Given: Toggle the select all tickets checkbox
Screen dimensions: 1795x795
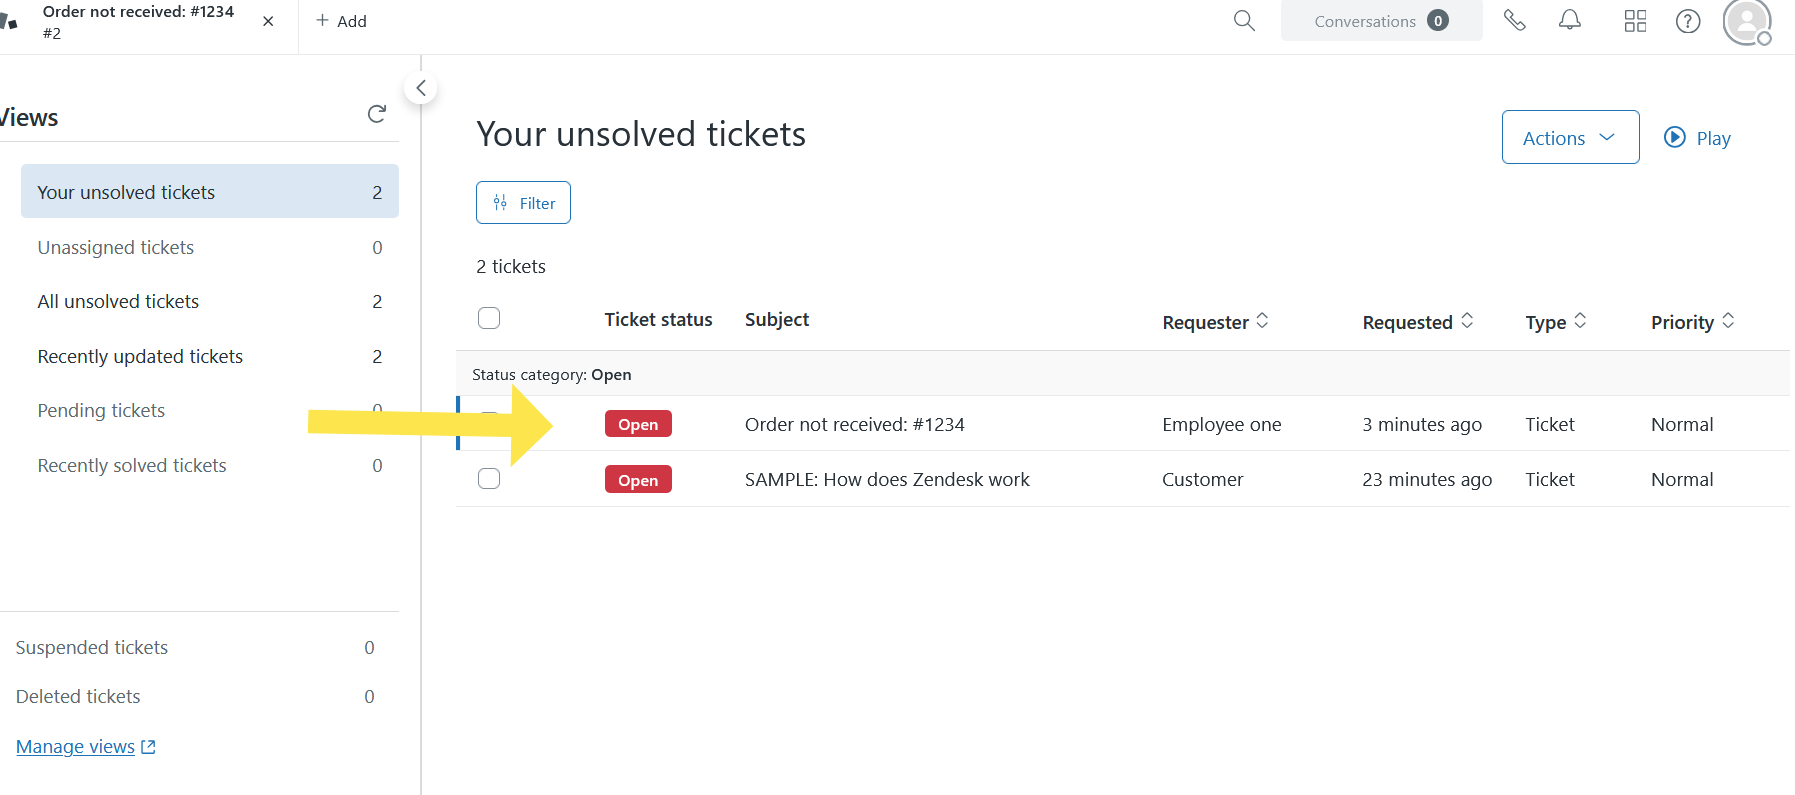Looking at the screenshot, I should coord(489,318).
